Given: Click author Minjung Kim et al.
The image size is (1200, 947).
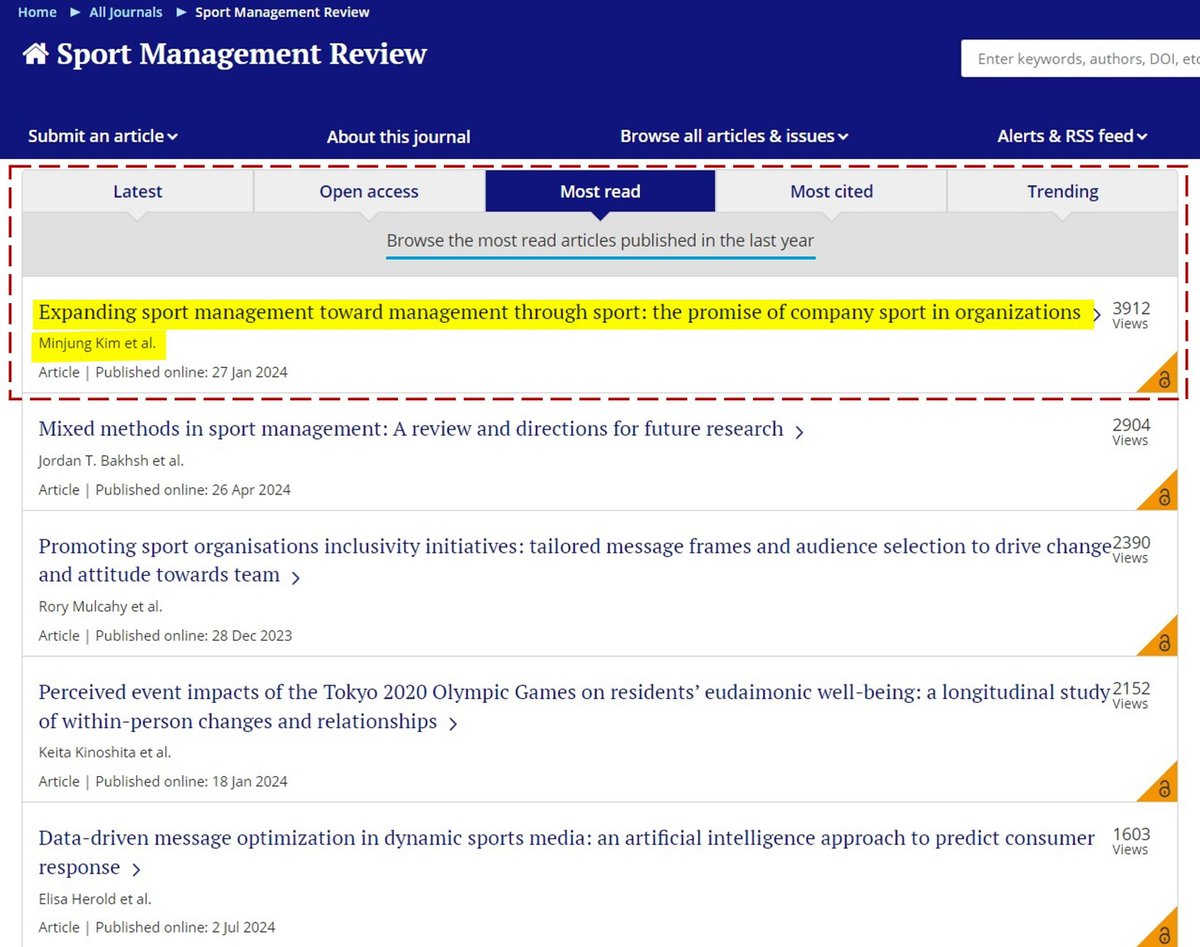Looking at the screenshot, I should click(x=97, y=344).
